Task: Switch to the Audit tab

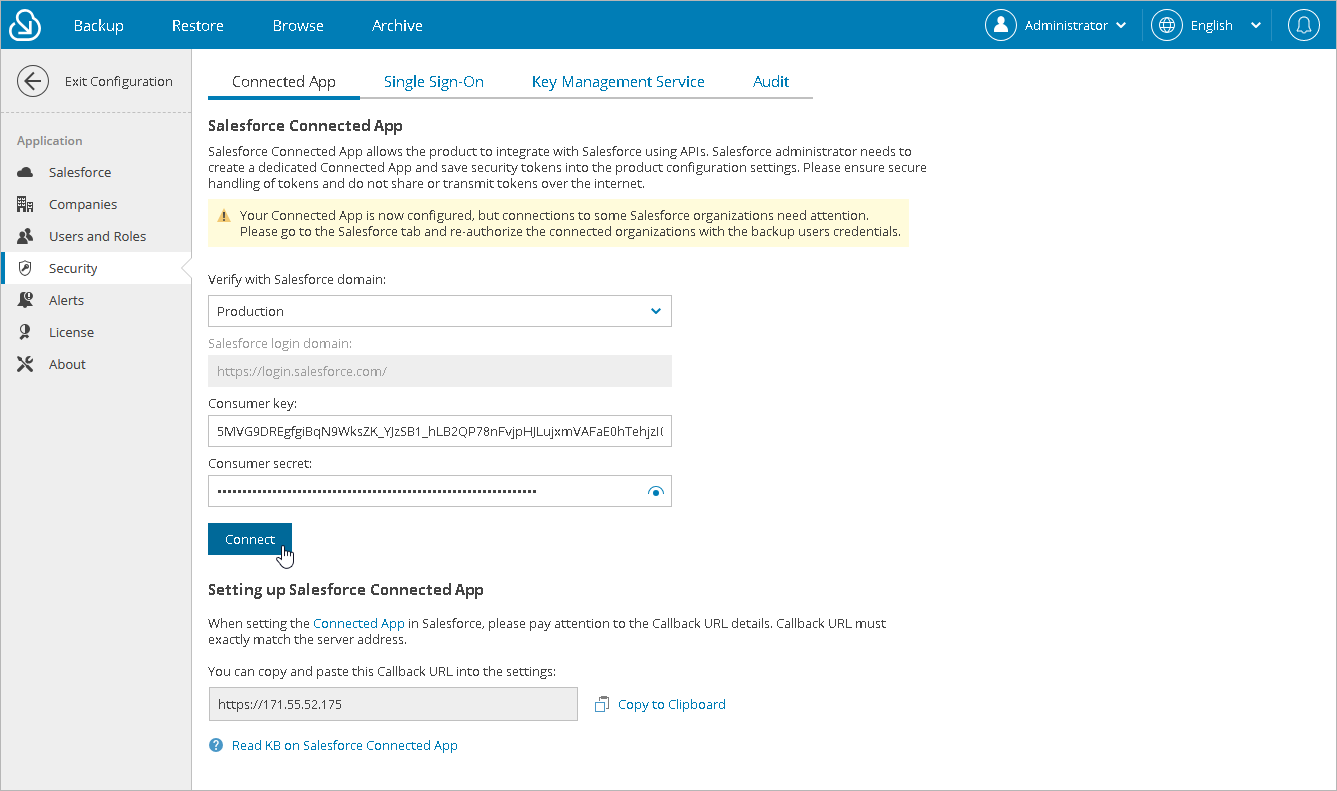Action: pyautogui.click(x=771, y=82)
